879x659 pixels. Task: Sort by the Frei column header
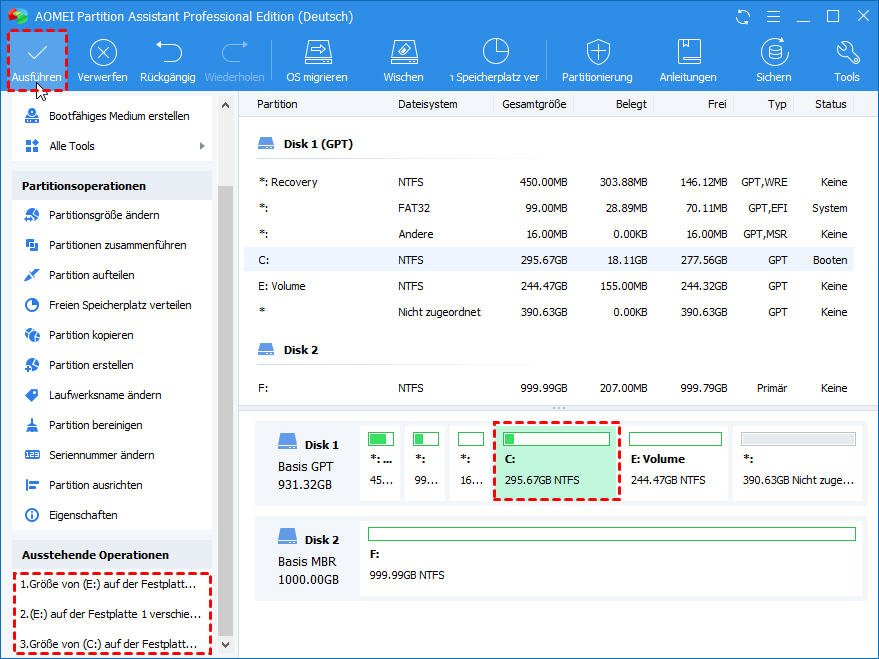[717, 104]
